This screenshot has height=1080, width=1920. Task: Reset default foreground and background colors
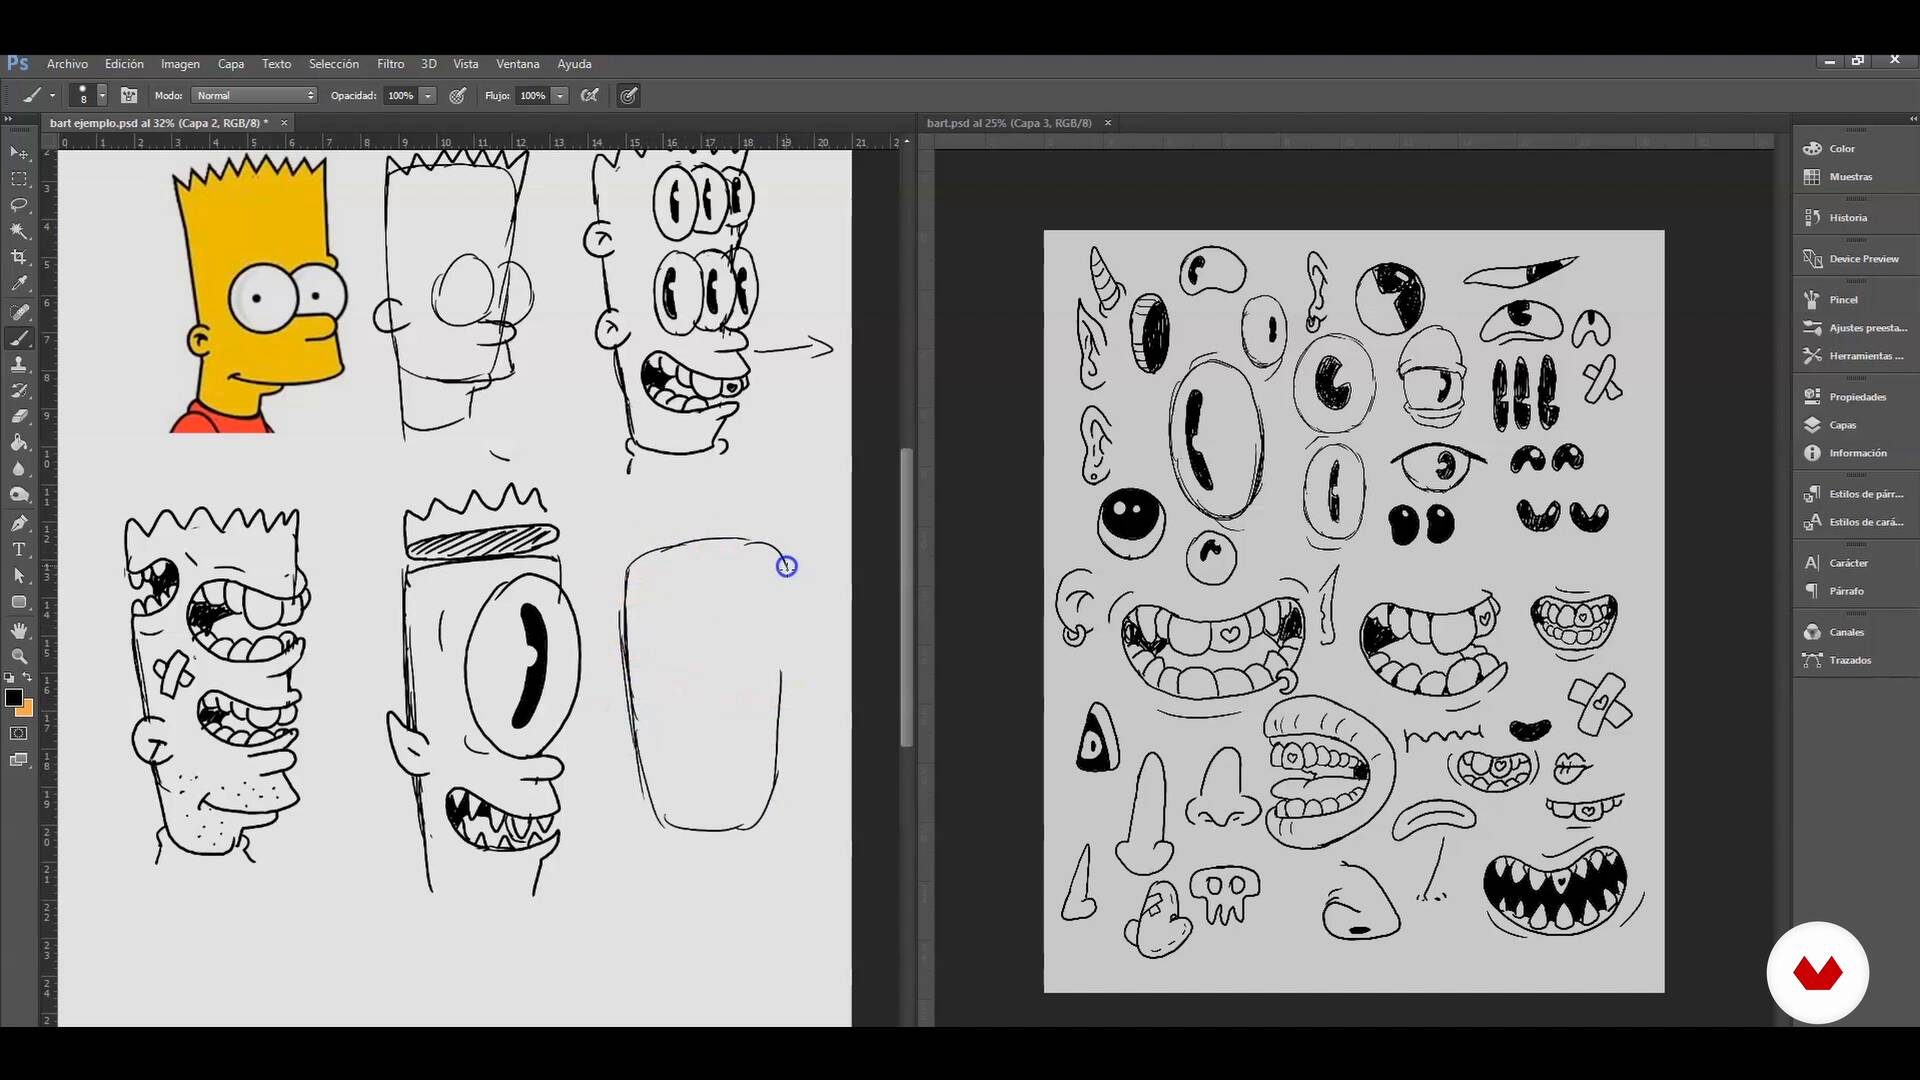point(9,678)
